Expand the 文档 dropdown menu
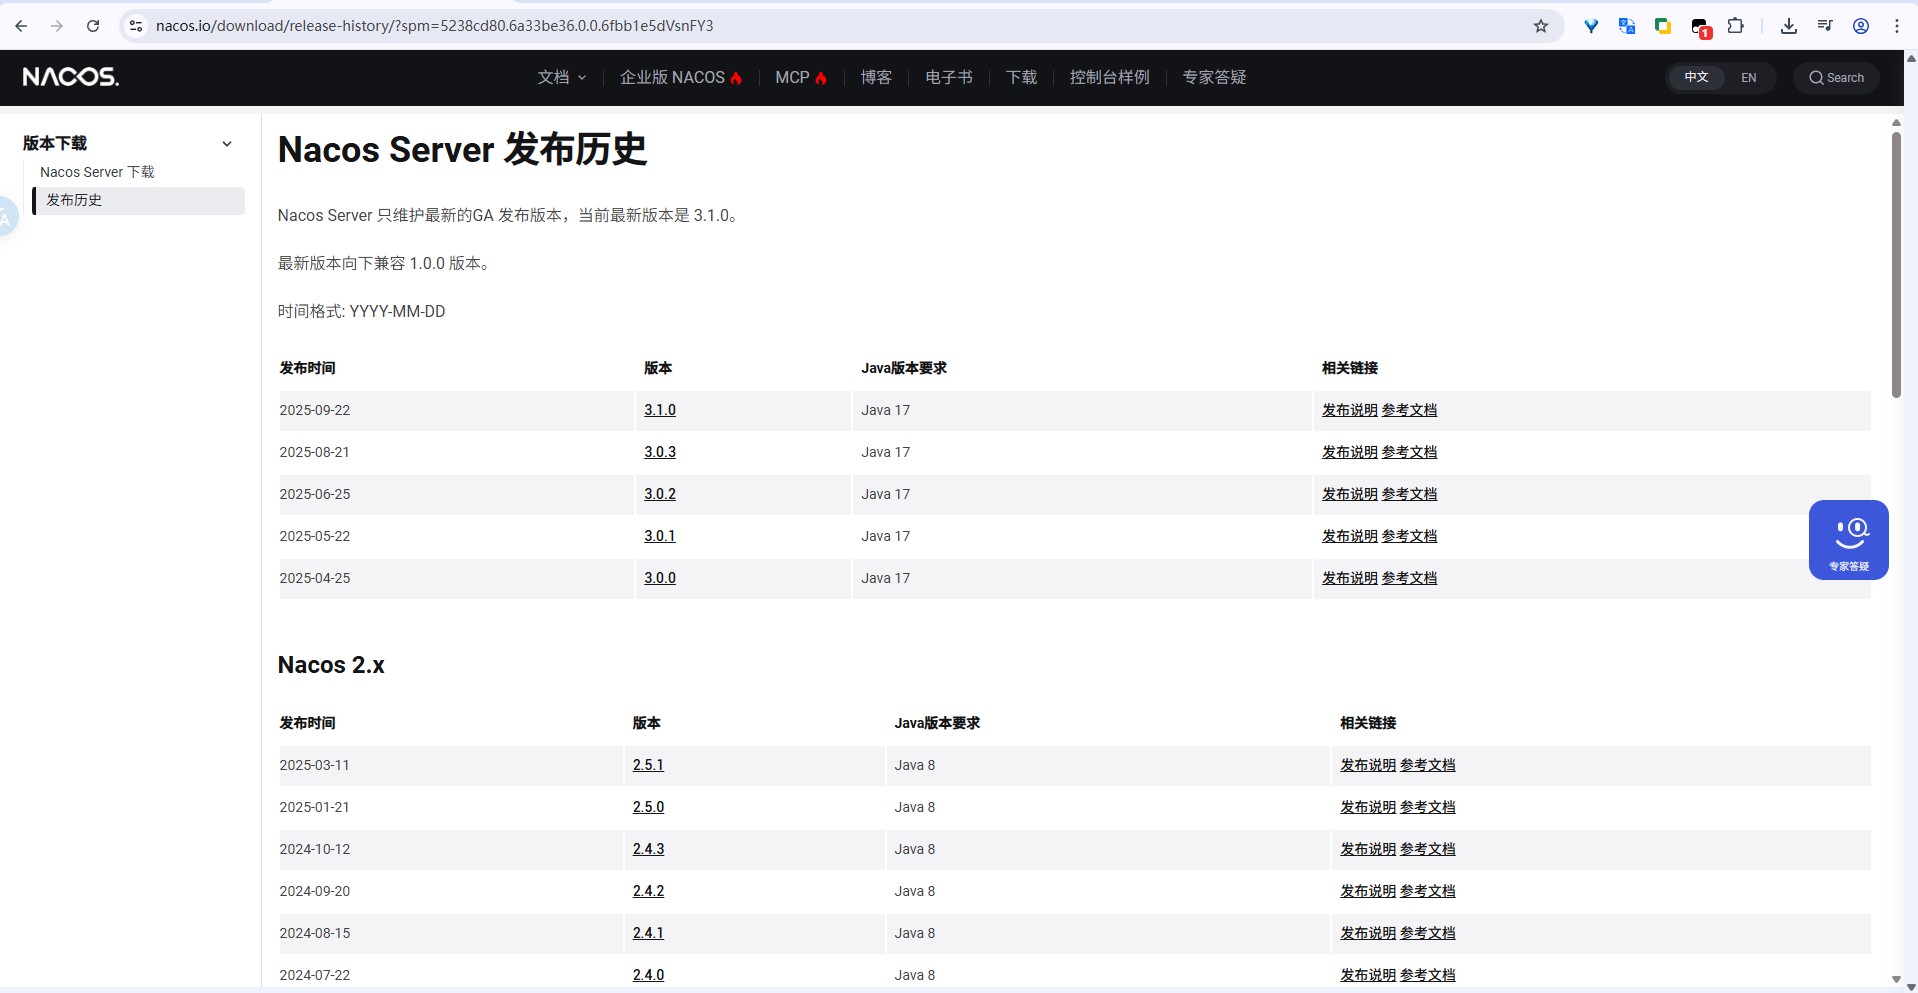This screenshot has height=993, width=1918. click(562, 77)
